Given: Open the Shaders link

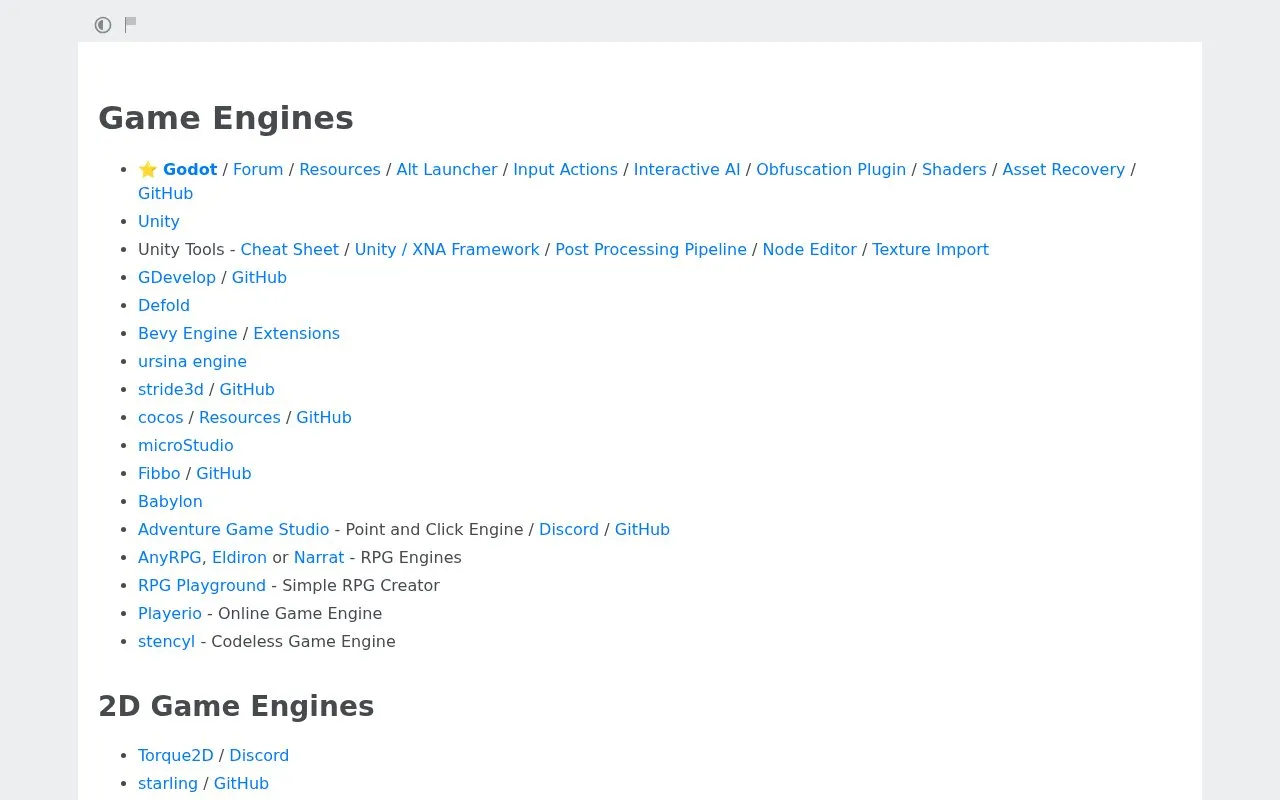Looking at the screenshot, I should click(954, 169).
